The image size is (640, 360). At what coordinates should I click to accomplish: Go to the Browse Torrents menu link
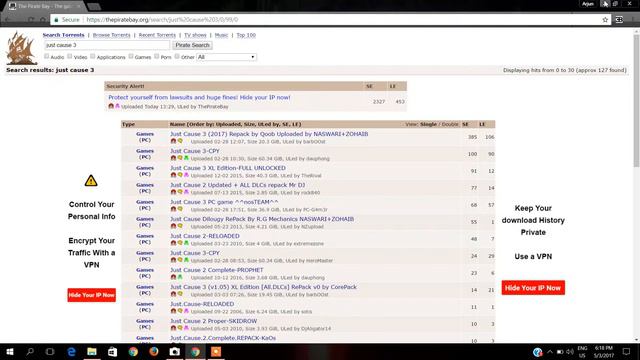[111, 35]
